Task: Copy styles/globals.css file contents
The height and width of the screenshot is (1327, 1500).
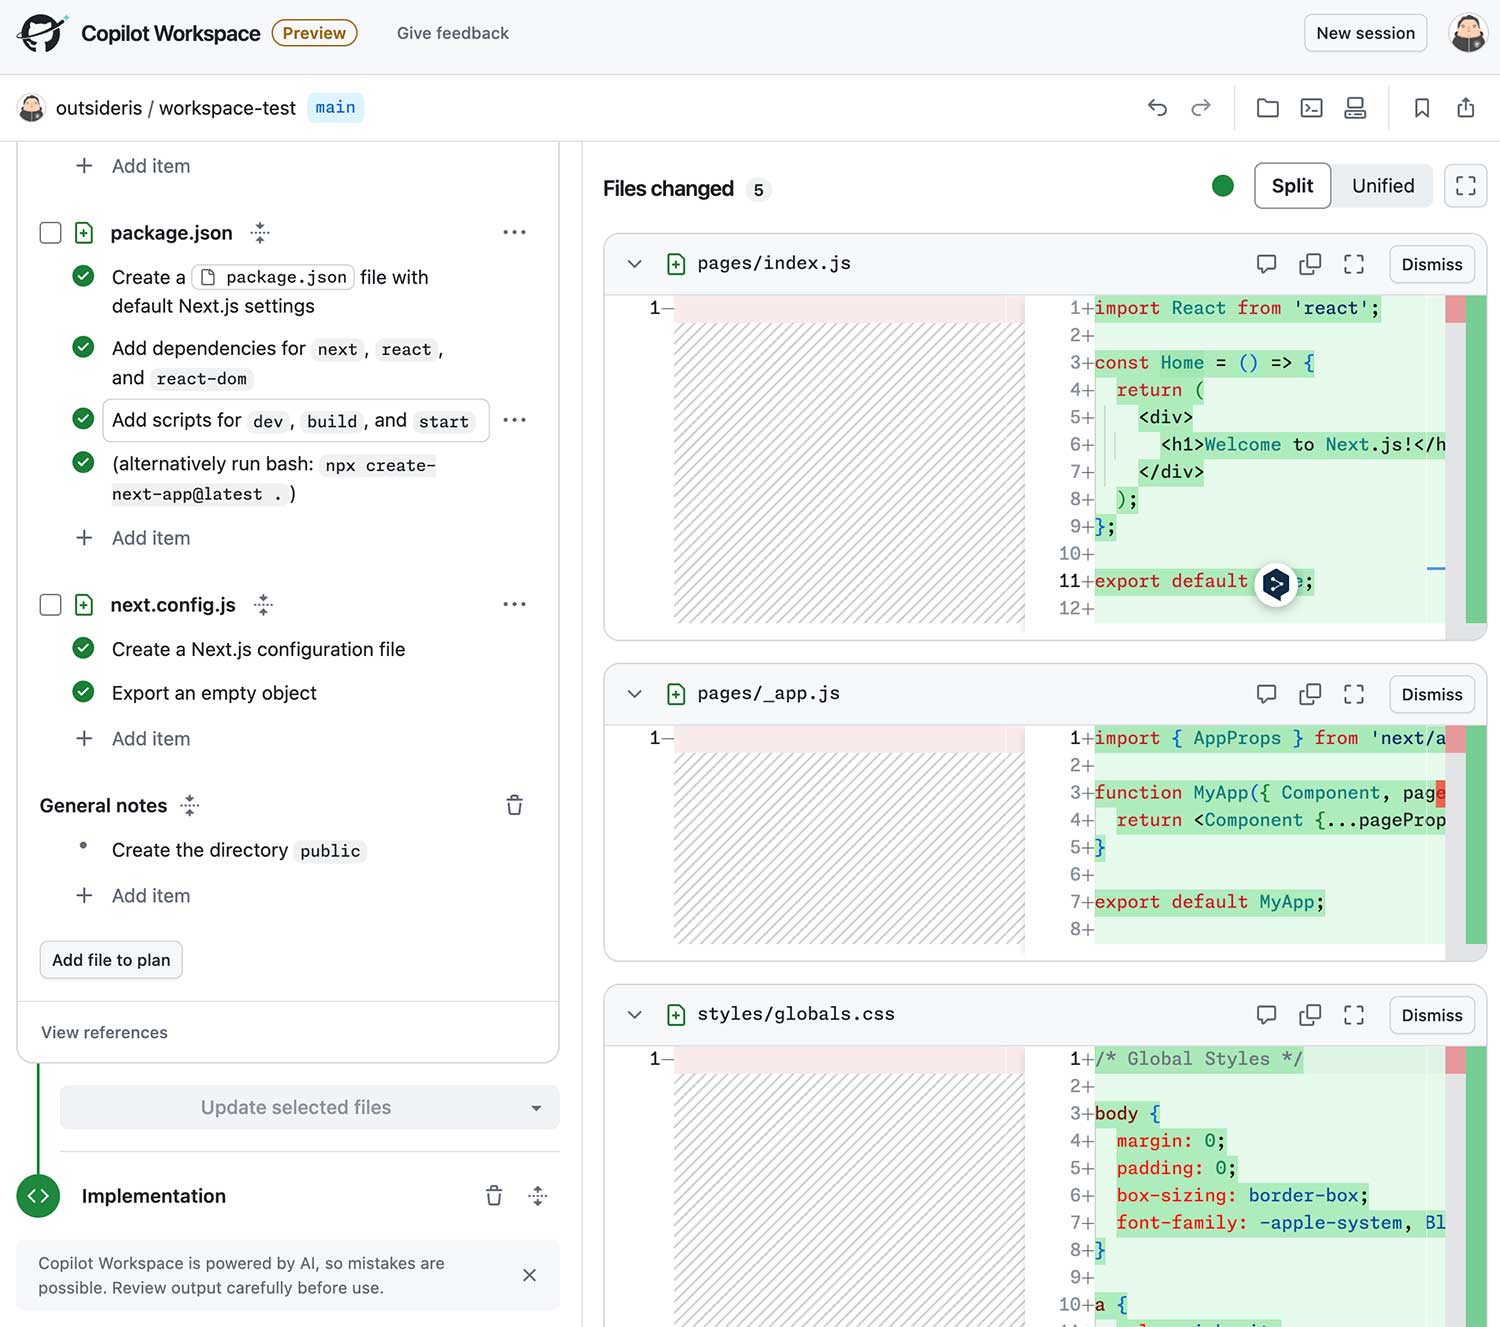Action: click(x=1310, y=1015)
